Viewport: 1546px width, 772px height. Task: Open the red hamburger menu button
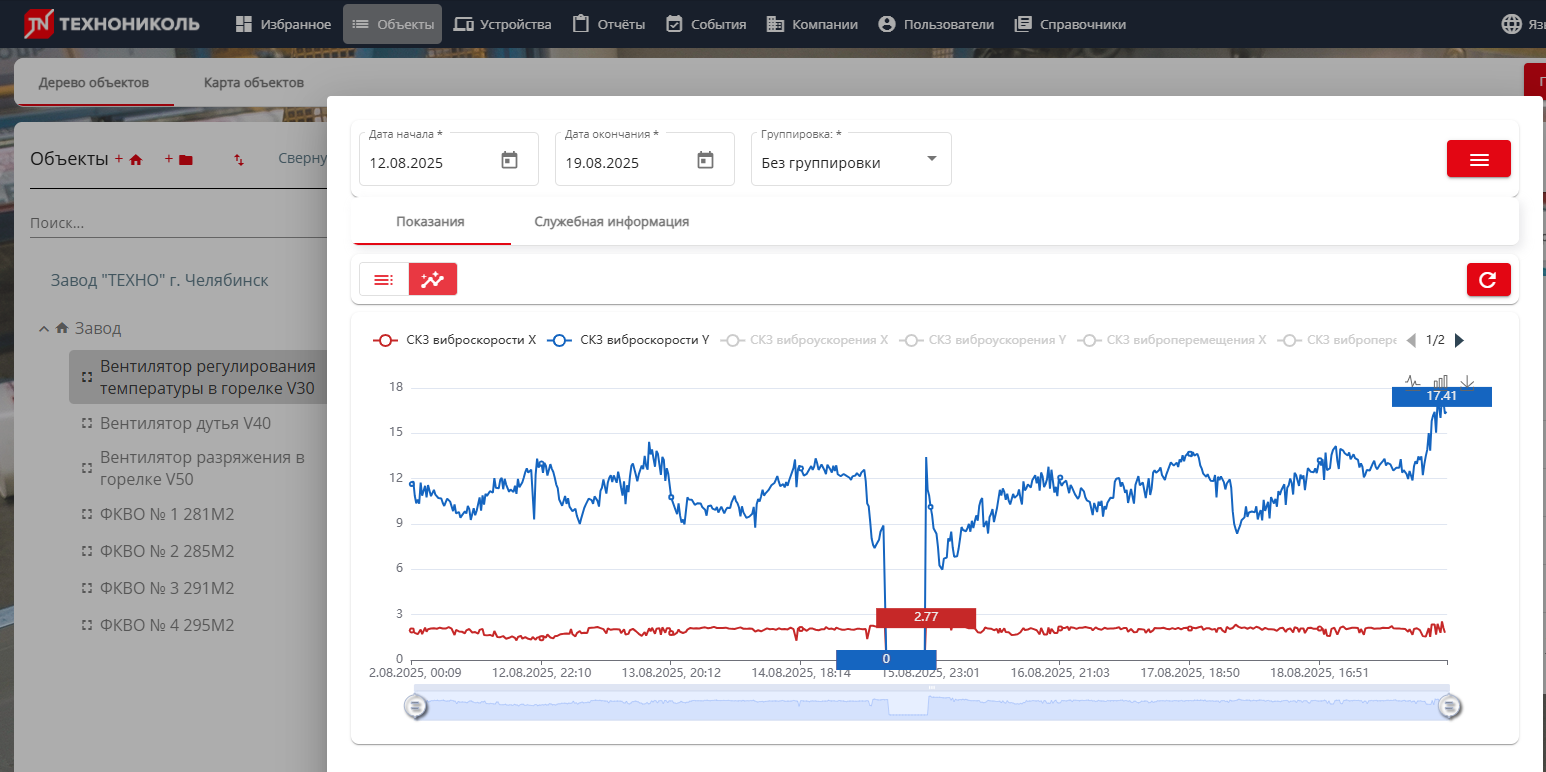1478,159
